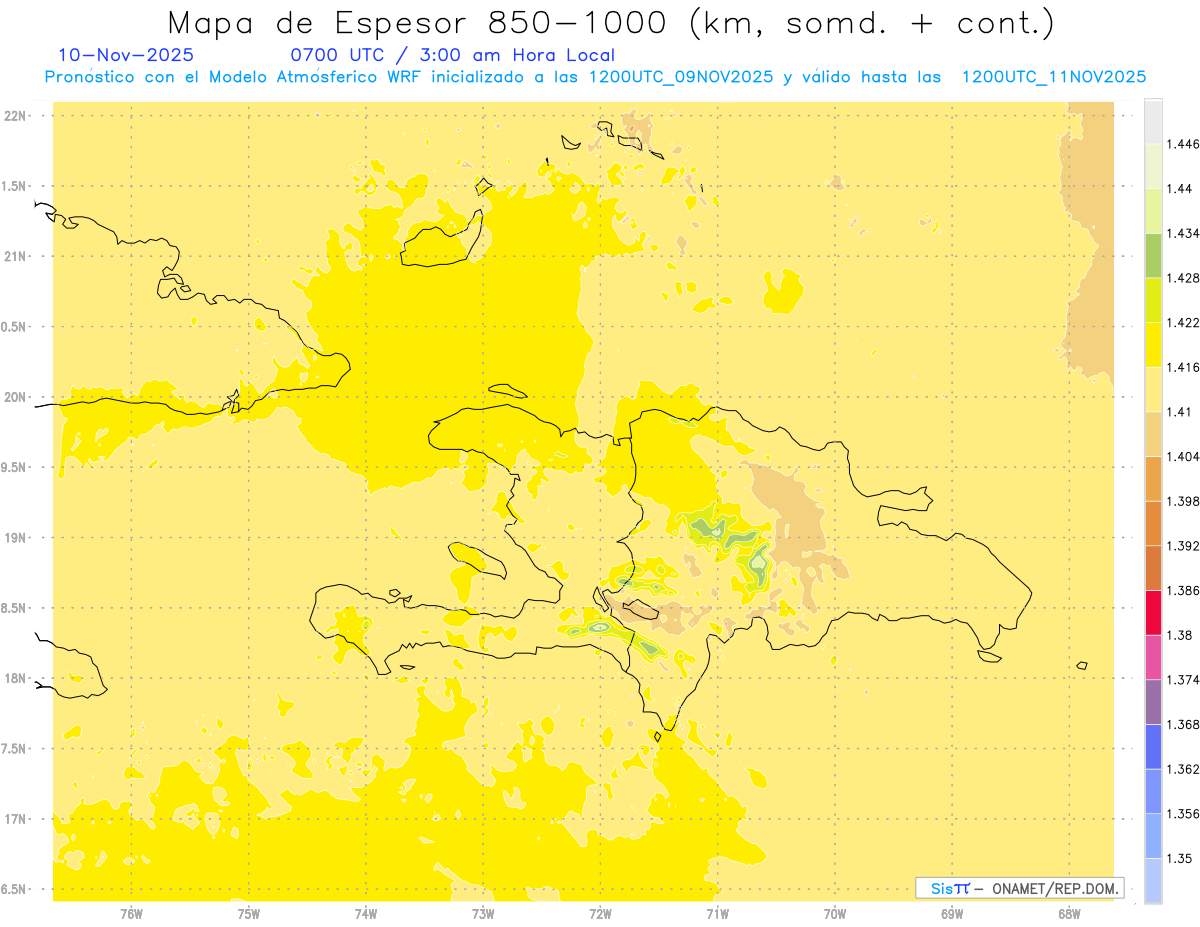This screenshot has width=1200, height=927.
Task: Click the 1.38 colorbar value
Action: coord(1179,635)
